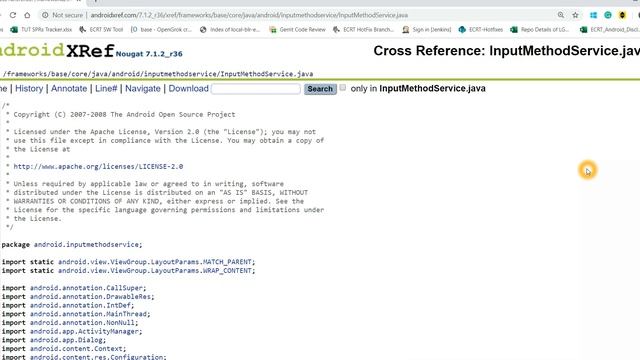Open the yellow shield extension icon
Viewport: 640px width, 360px height.
(x=622, y=15)
